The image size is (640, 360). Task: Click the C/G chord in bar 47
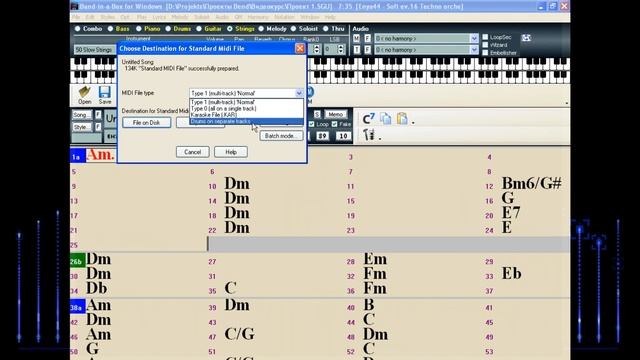point(240,334)
